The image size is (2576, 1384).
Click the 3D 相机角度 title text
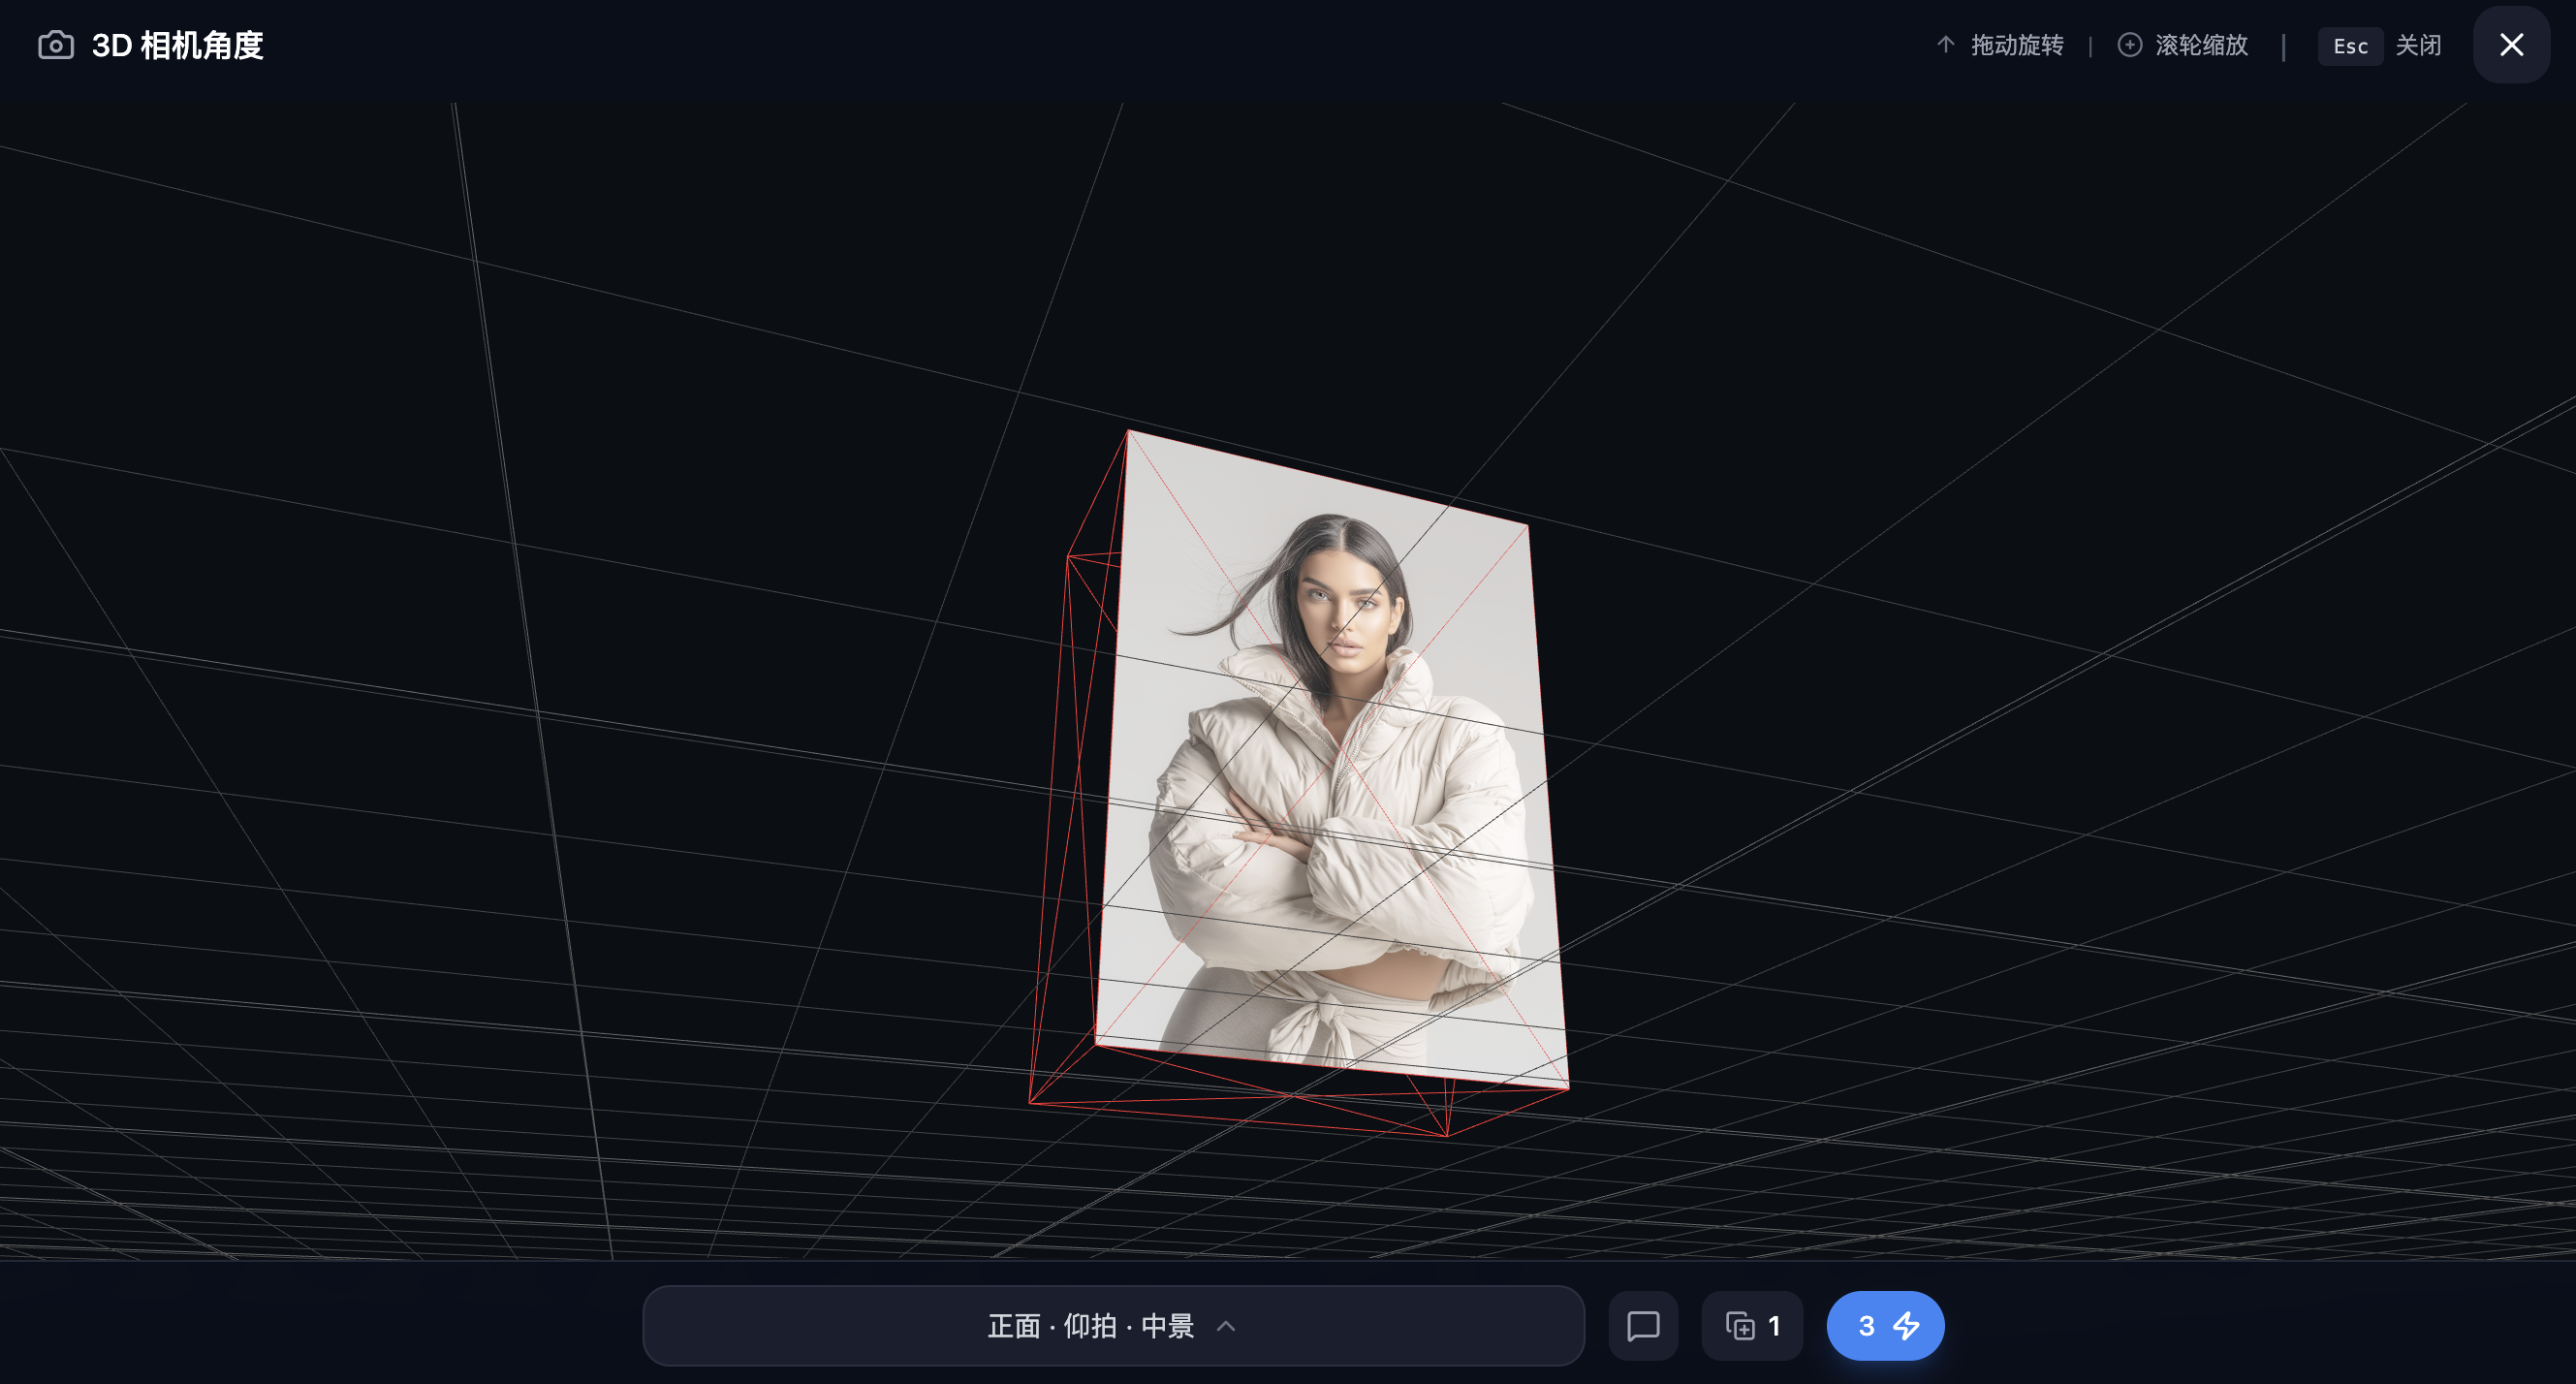(178, 45)
